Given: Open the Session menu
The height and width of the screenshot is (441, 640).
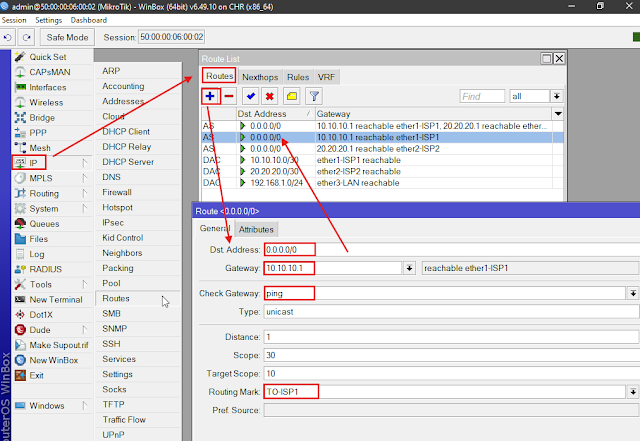Looking at the screenshot, I should (x=14, y=20).
